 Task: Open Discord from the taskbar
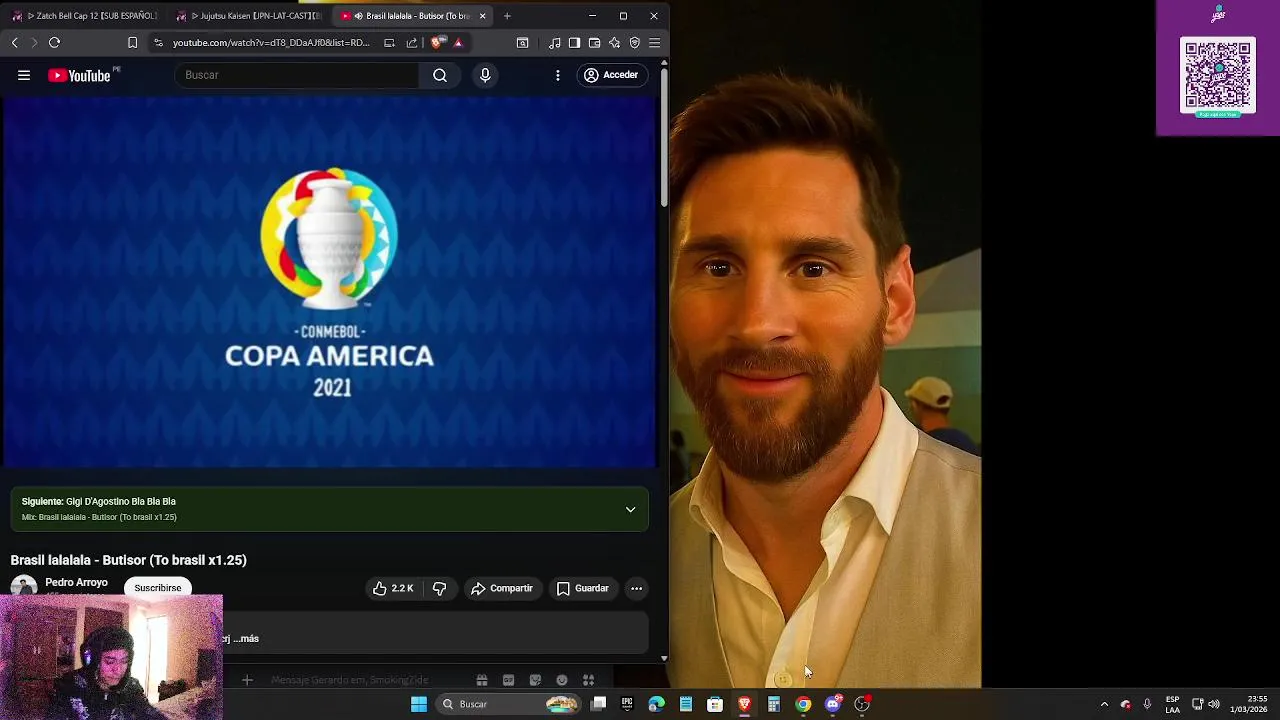coord(832,704)
